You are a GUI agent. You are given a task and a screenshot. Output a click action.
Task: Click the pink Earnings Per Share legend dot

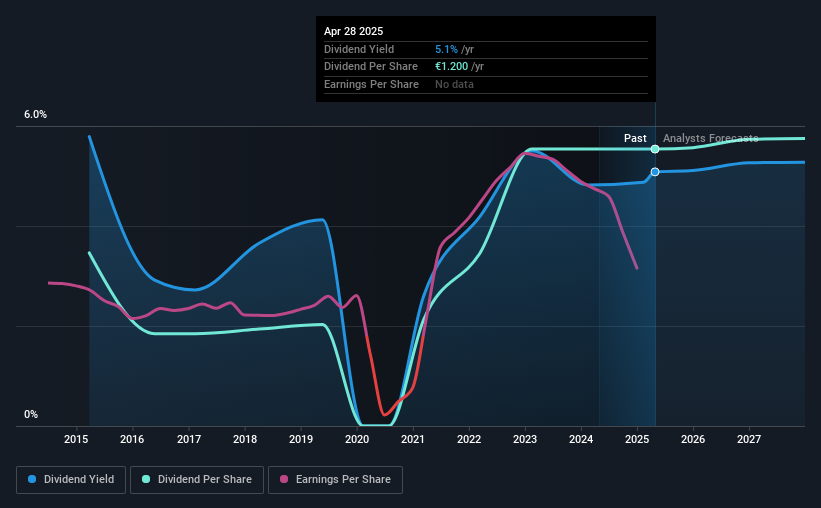(x=284, y=479)
